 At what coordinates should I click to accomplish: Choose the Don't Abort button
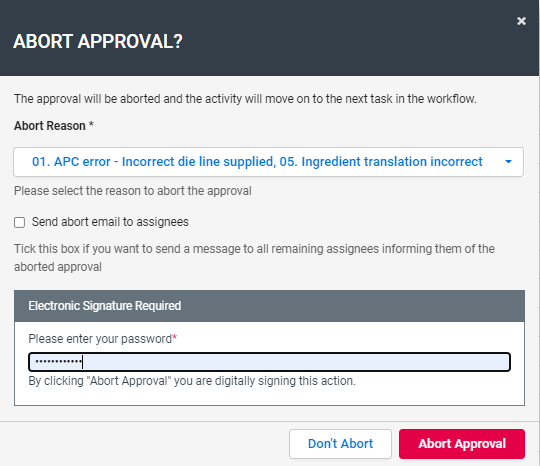click(340, 444)
